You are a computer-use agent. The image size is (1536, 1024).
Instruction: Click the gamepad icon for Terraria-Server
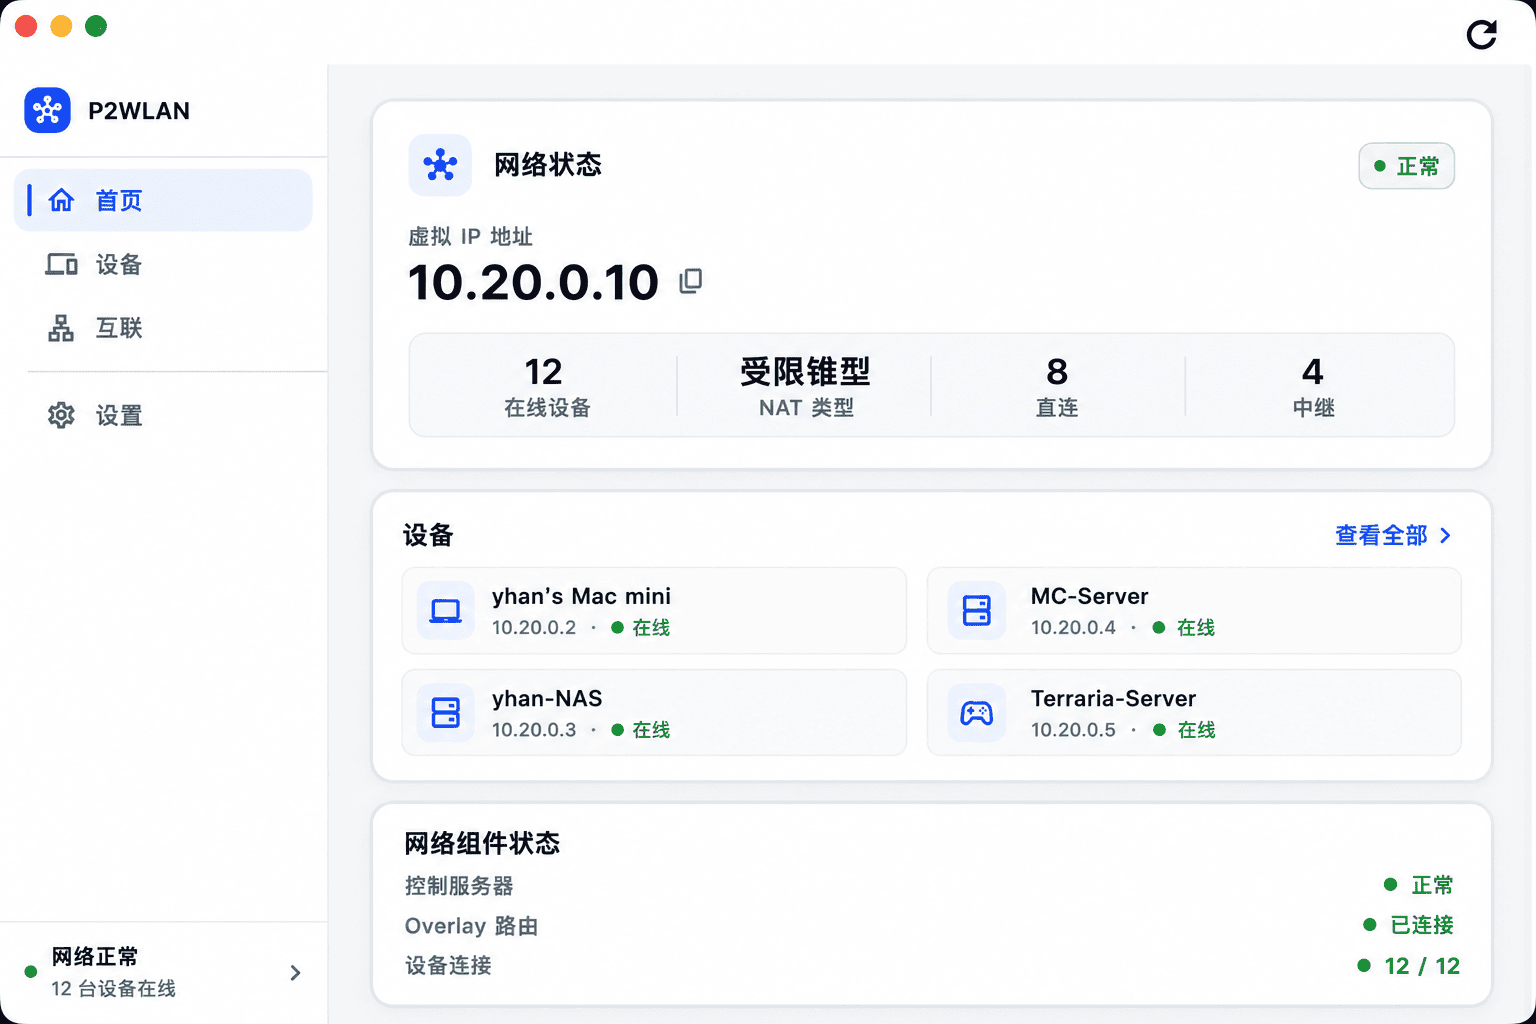976,713
